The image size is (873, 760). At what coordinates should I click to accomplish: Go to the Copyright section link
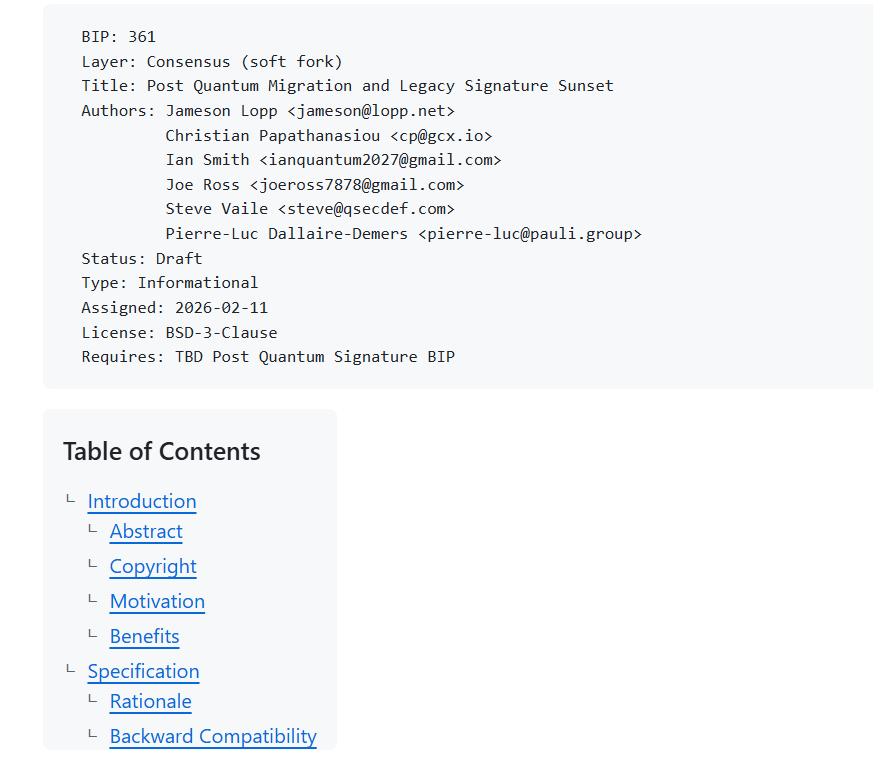[x=153, y=567]
